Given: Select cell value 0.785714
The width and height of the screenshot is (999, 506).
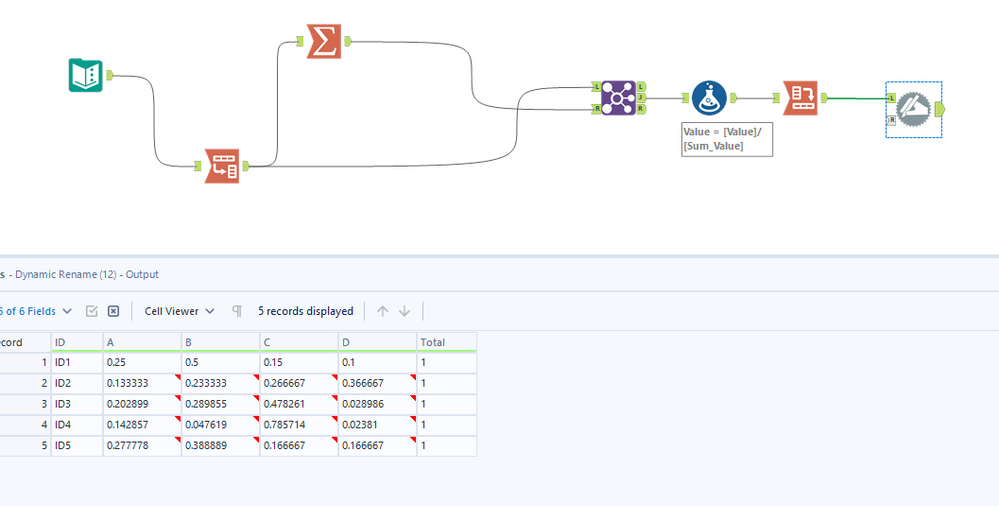Looking at the screenshot, I should point(299,425).
